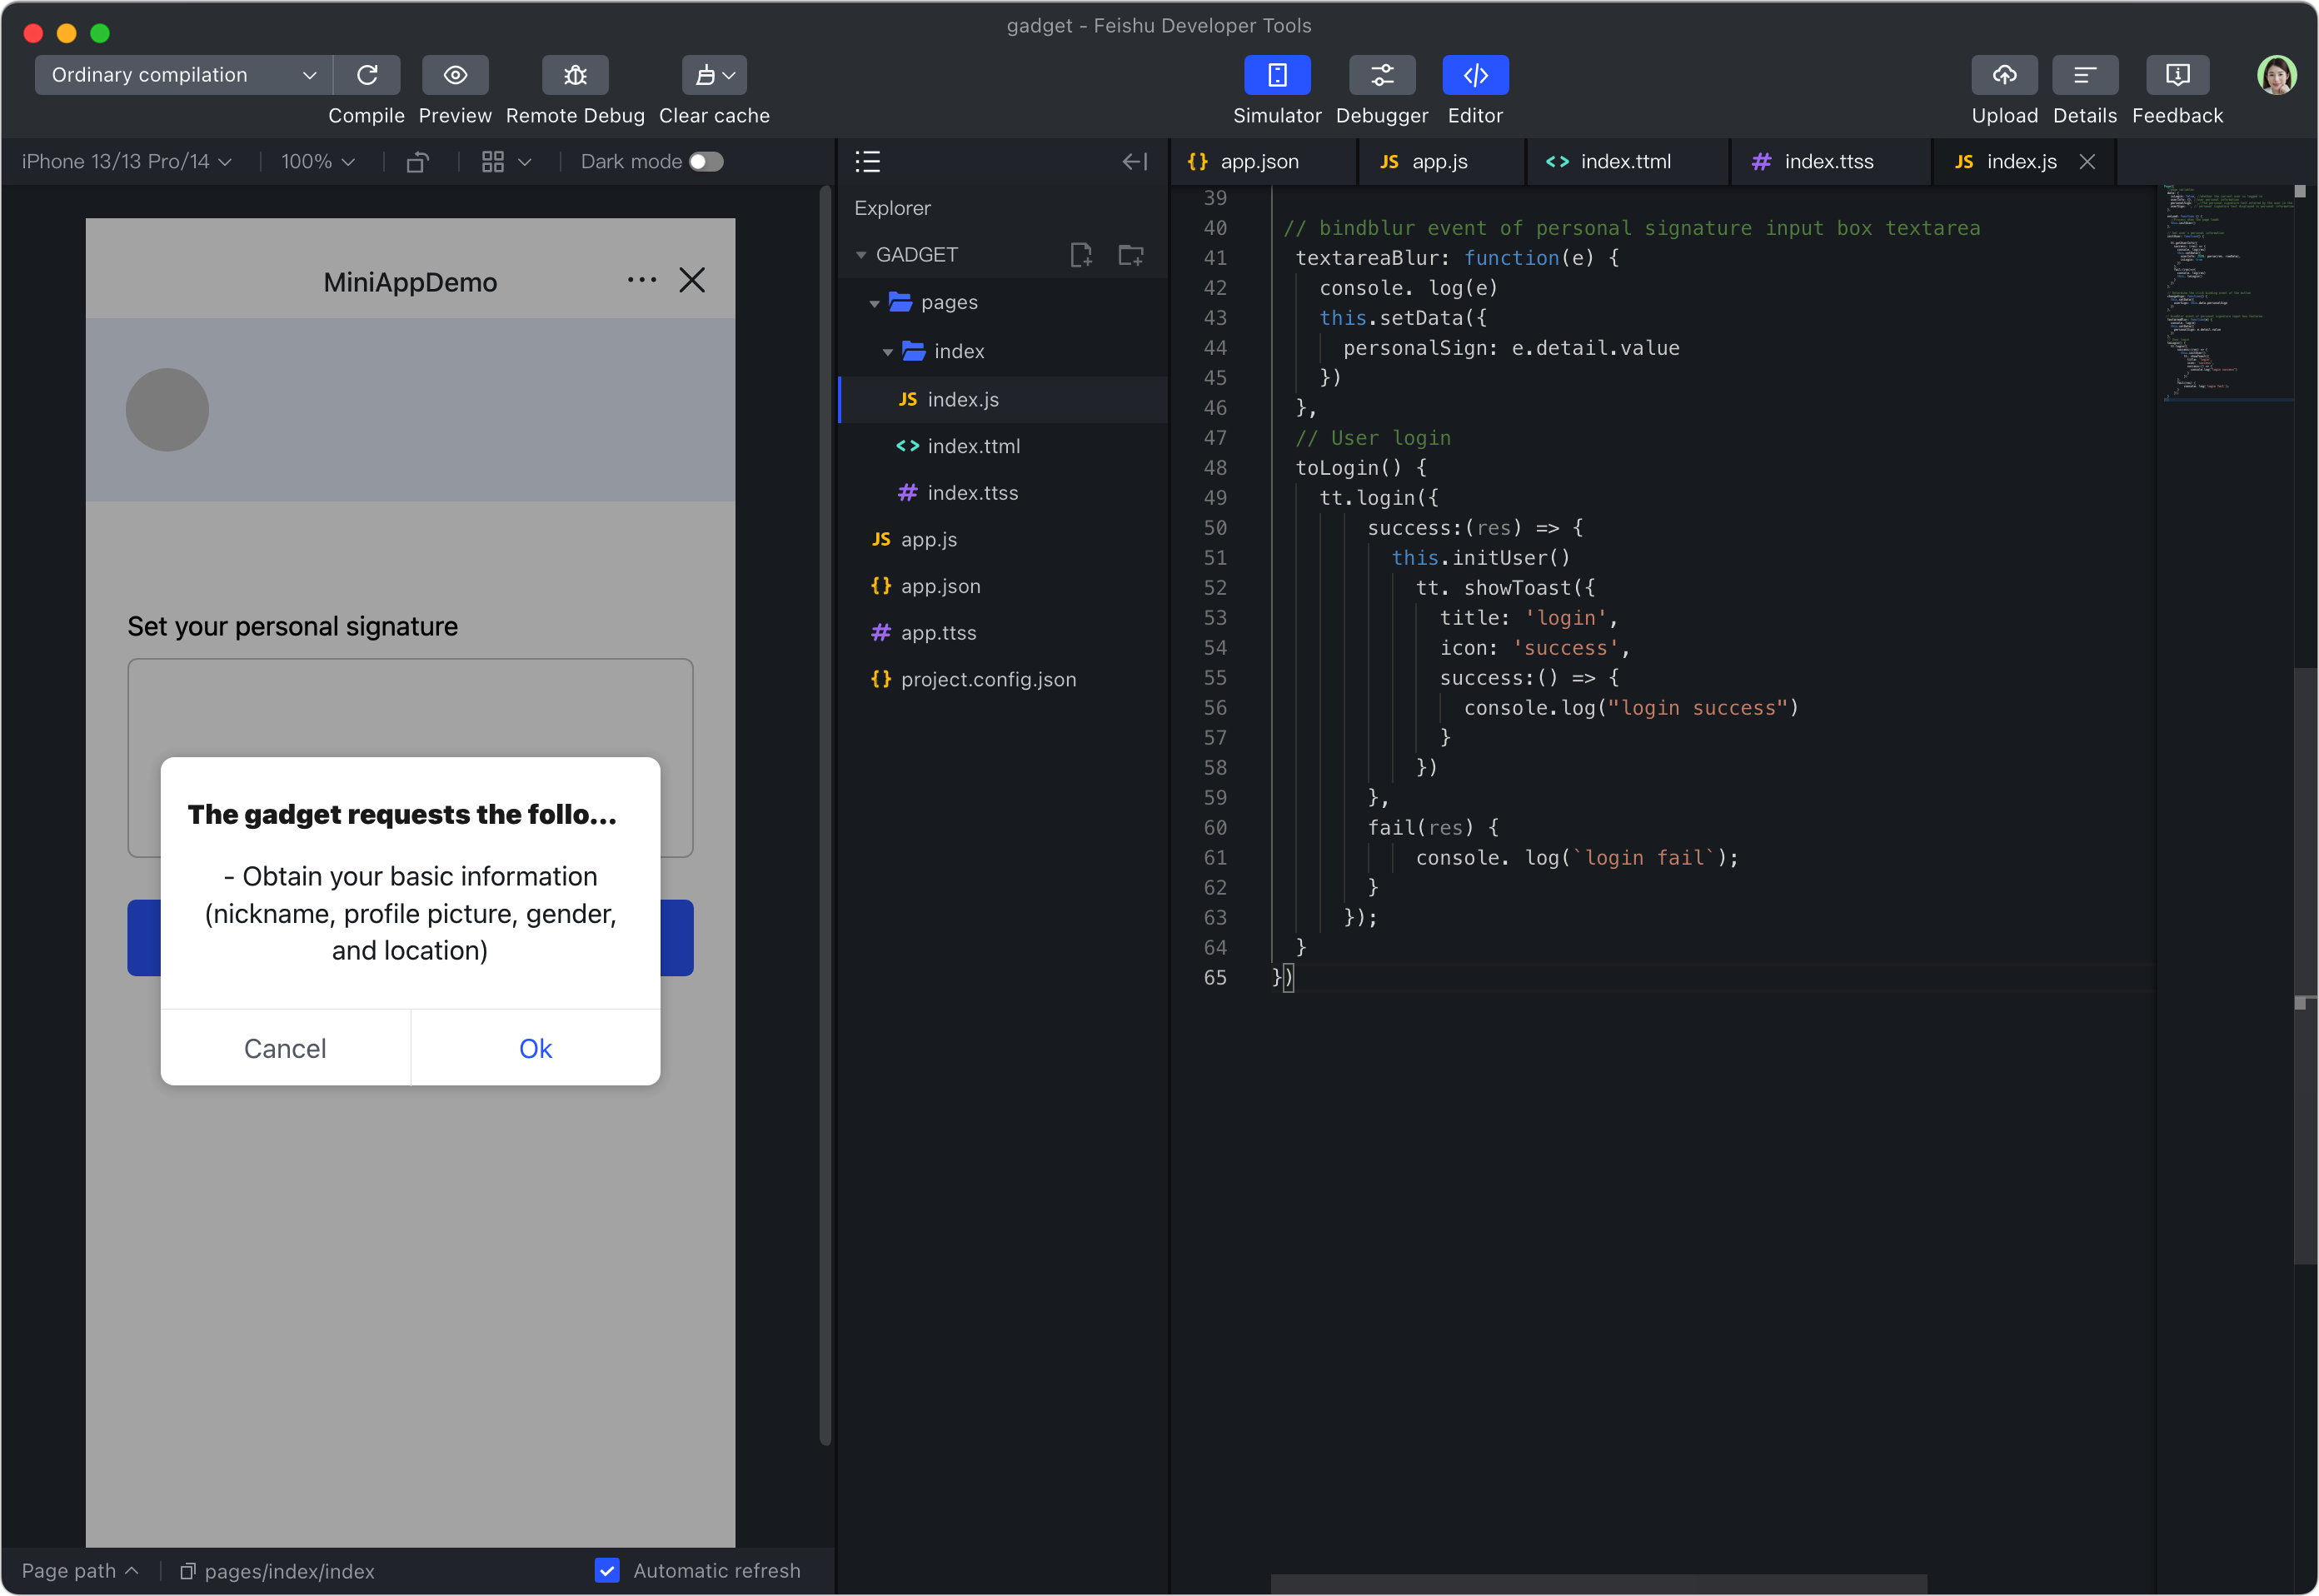Create new file in GADGET explorer
2319x1596 pixels.
pyautogui.click(x=1081, y=255)
